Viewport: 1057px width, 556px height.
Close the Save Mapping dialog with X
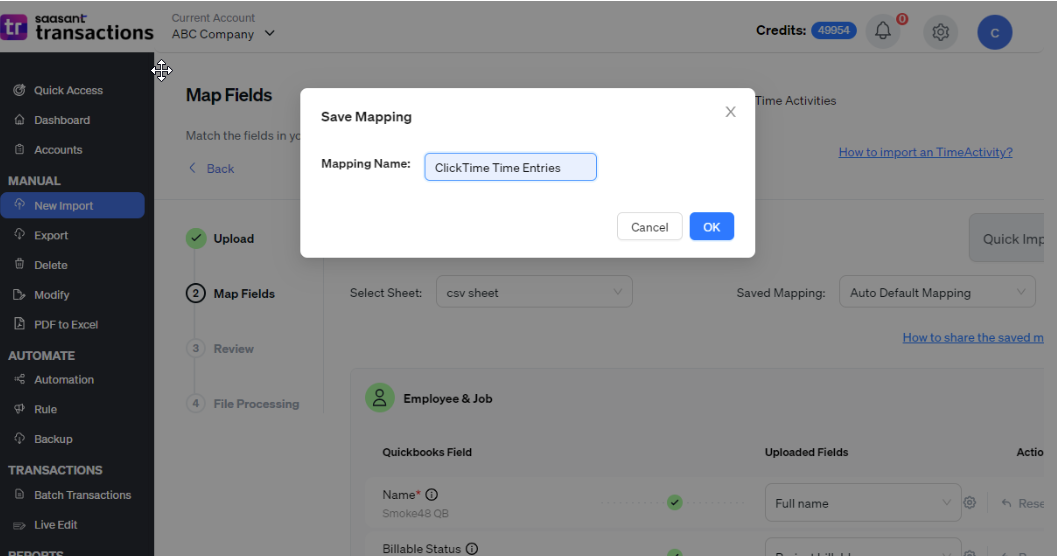click(x=730, y=112)
